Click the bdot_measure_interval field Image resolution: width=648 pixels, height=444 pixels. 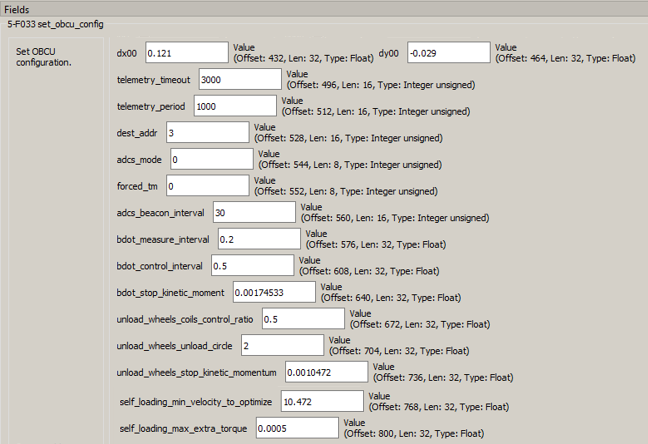coord(258,239)
